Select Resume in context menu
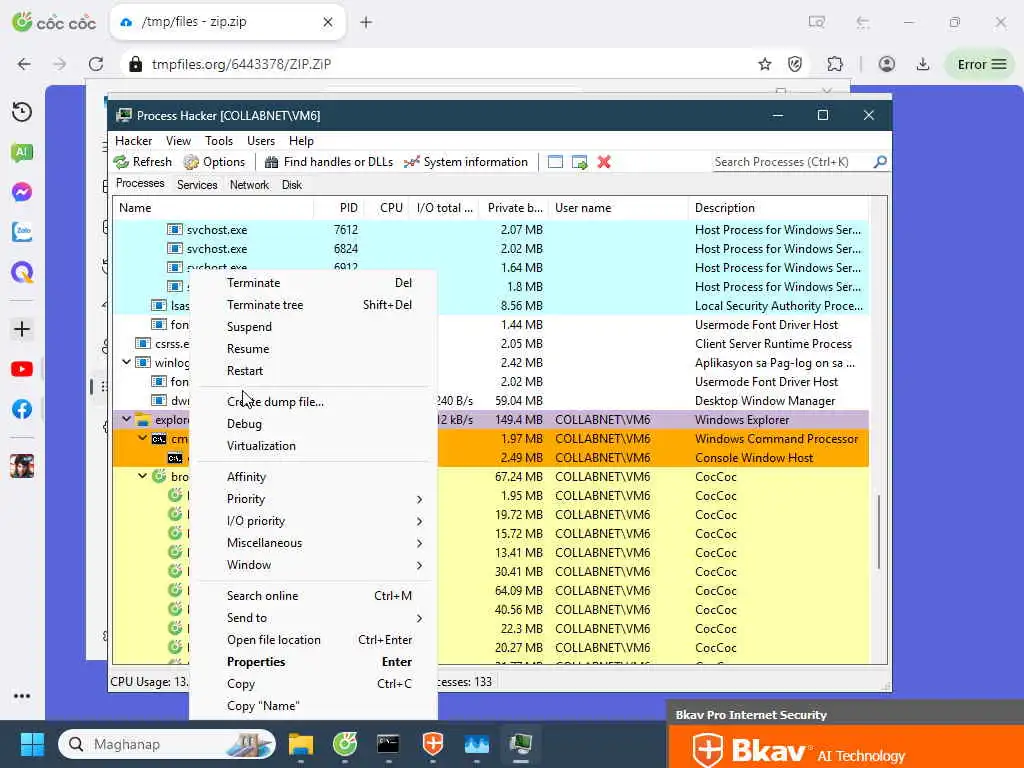 click(x=313, y=349)
